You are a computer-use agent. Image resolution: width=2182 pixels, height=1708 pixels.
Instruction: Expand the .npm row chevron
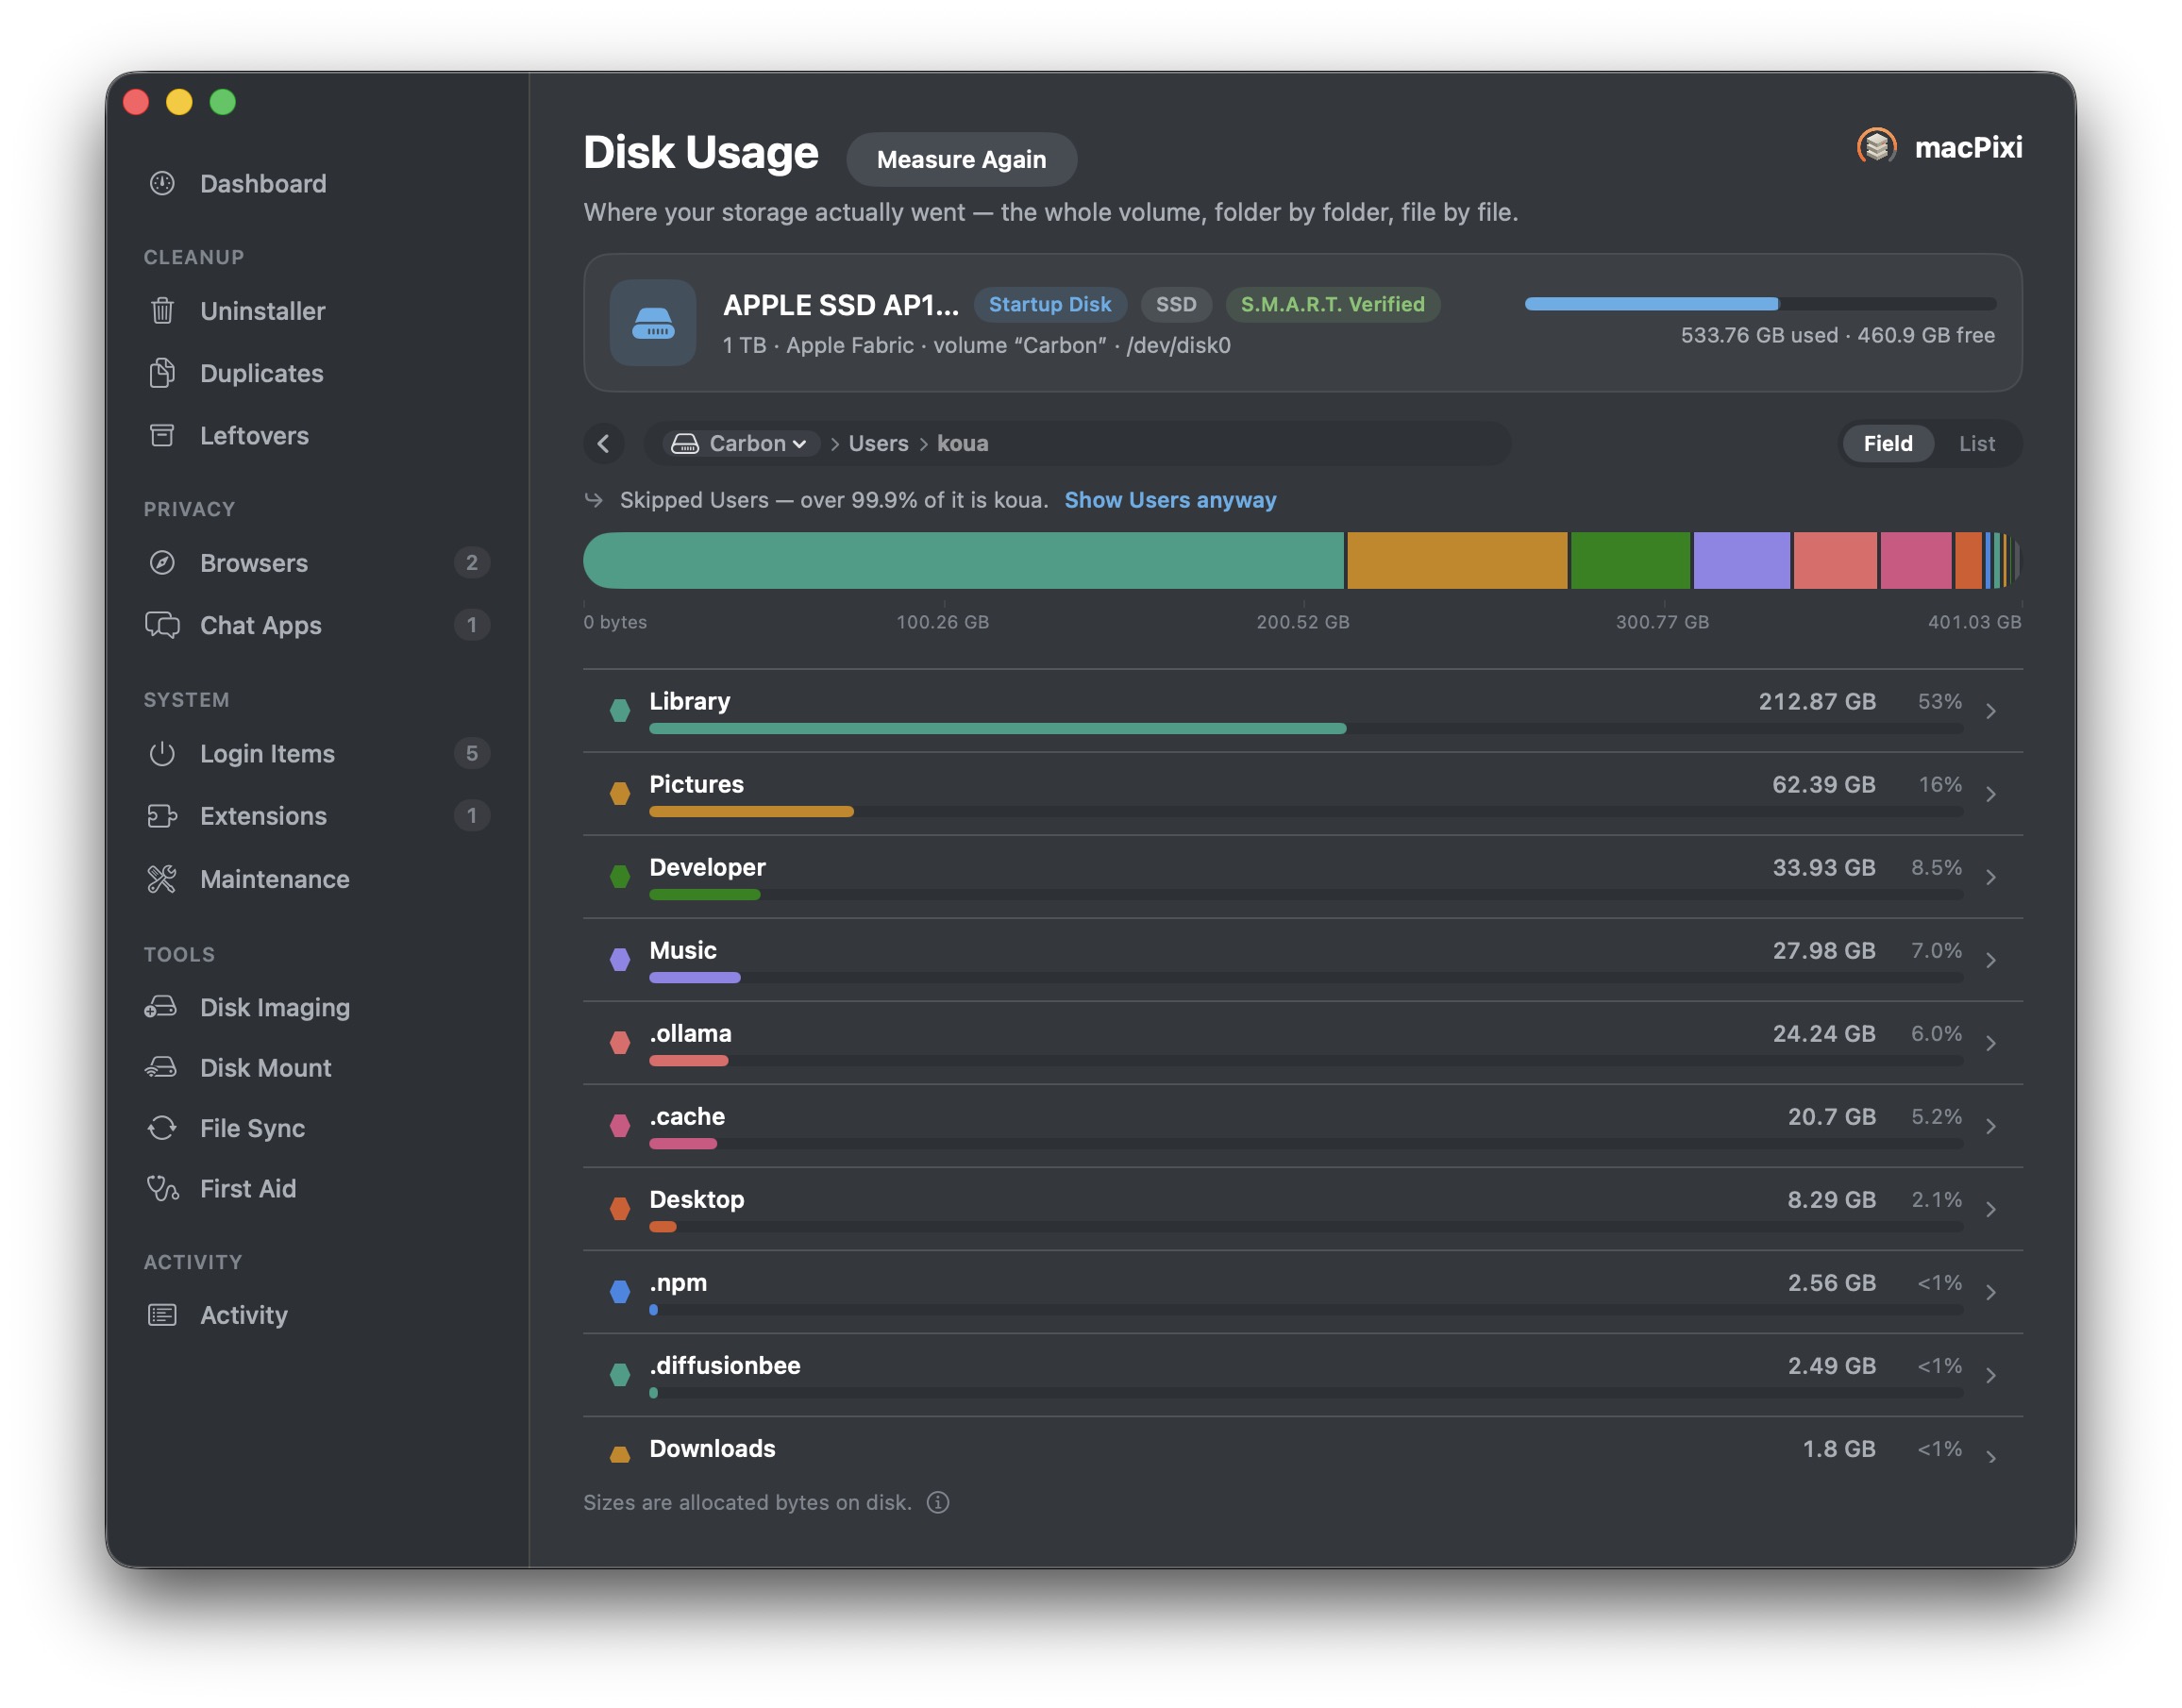pos(1991,1291)
